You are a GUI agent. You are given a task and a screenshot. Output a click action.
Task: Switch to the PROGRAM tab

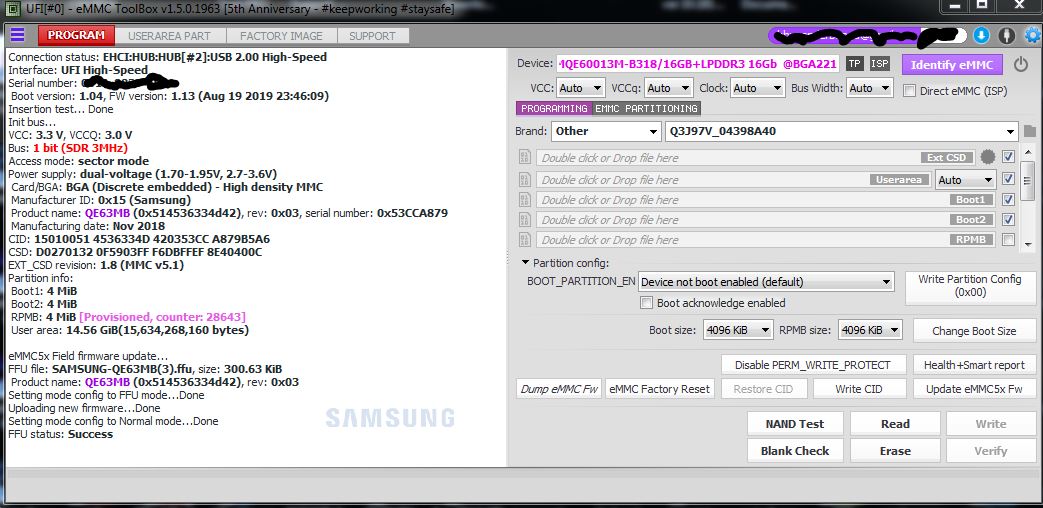[76, 35]
